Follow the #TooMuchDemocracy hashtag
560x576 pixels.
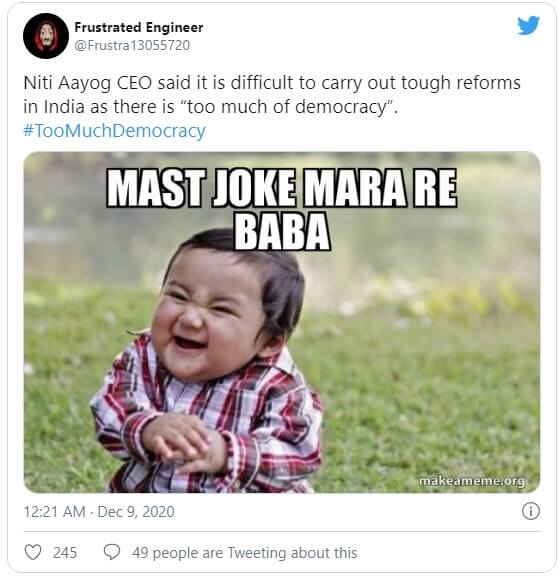point(114,130)
